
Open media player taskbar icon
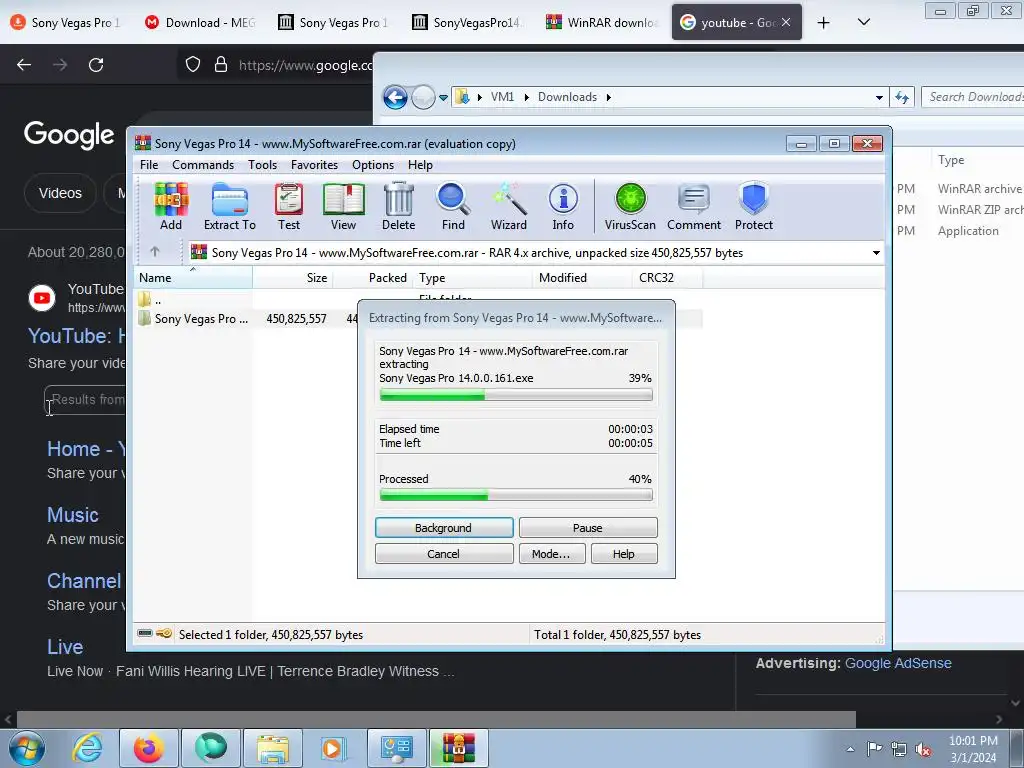[333, 748]
